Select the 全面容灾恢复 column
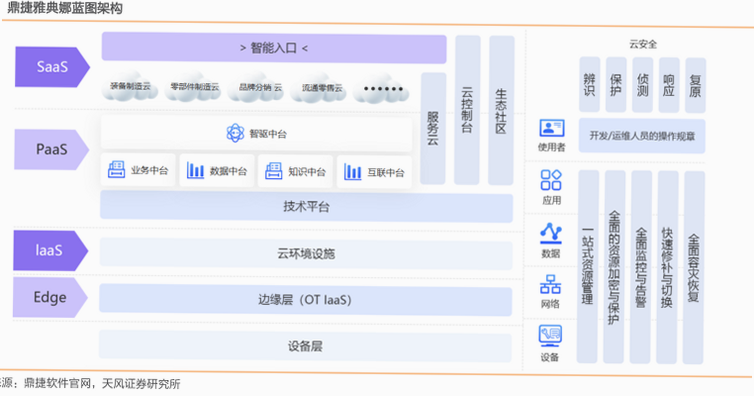This screenshot has width=754, height=396. tap(693, 268)
